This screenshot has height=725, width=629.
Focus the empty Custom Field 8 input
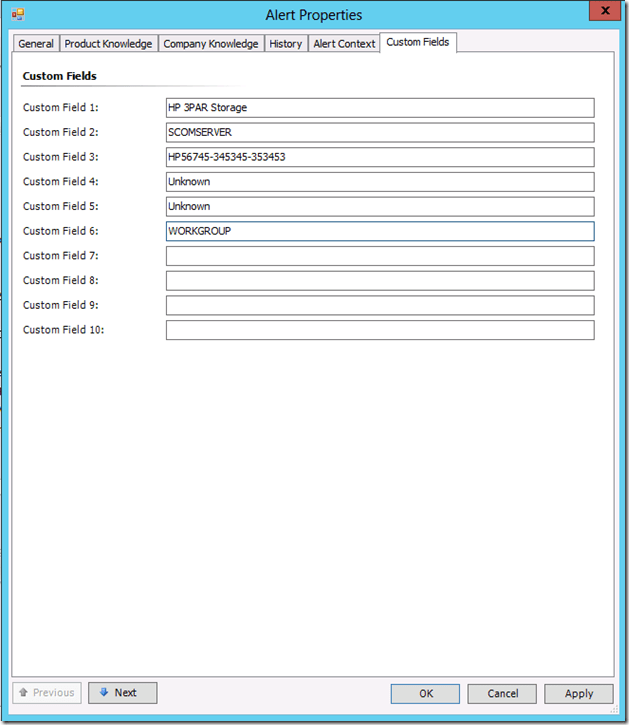380,281
